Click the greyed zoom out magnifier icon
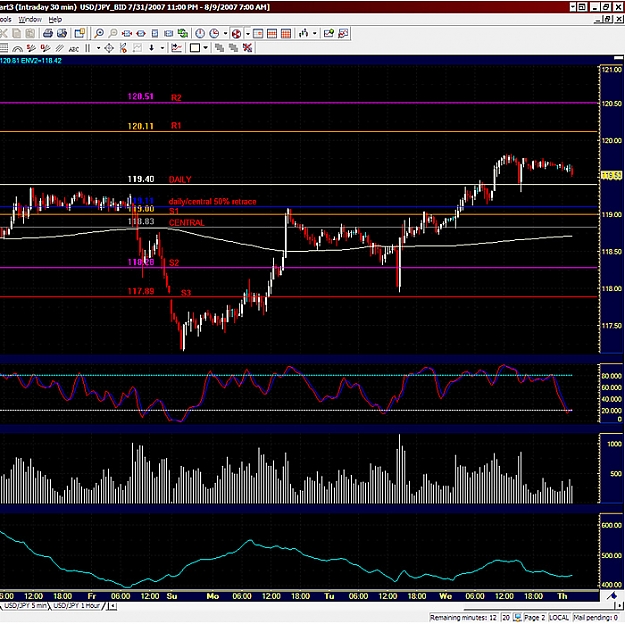This screenshot has height=624, width=625. tap(113, 33)
